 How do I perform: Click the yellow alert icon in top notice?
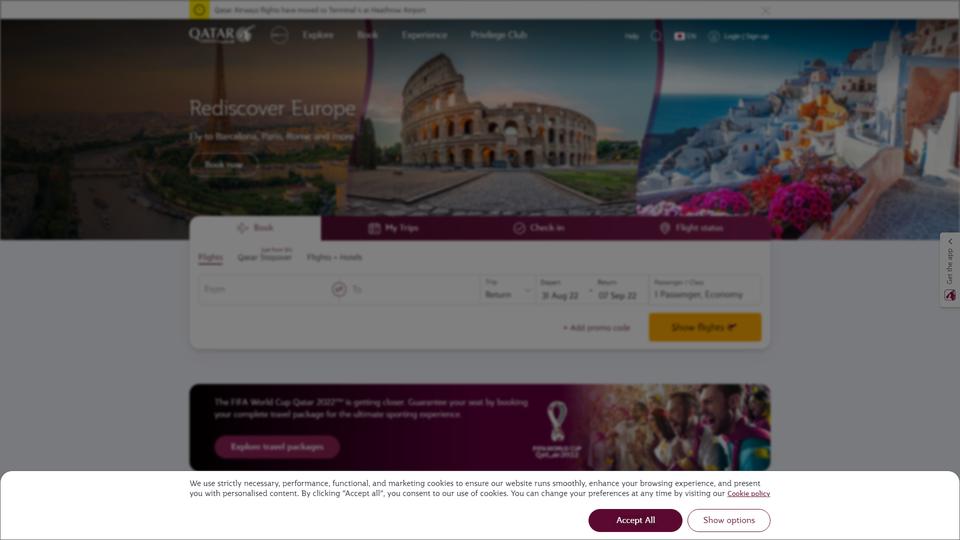click(199, 10)
